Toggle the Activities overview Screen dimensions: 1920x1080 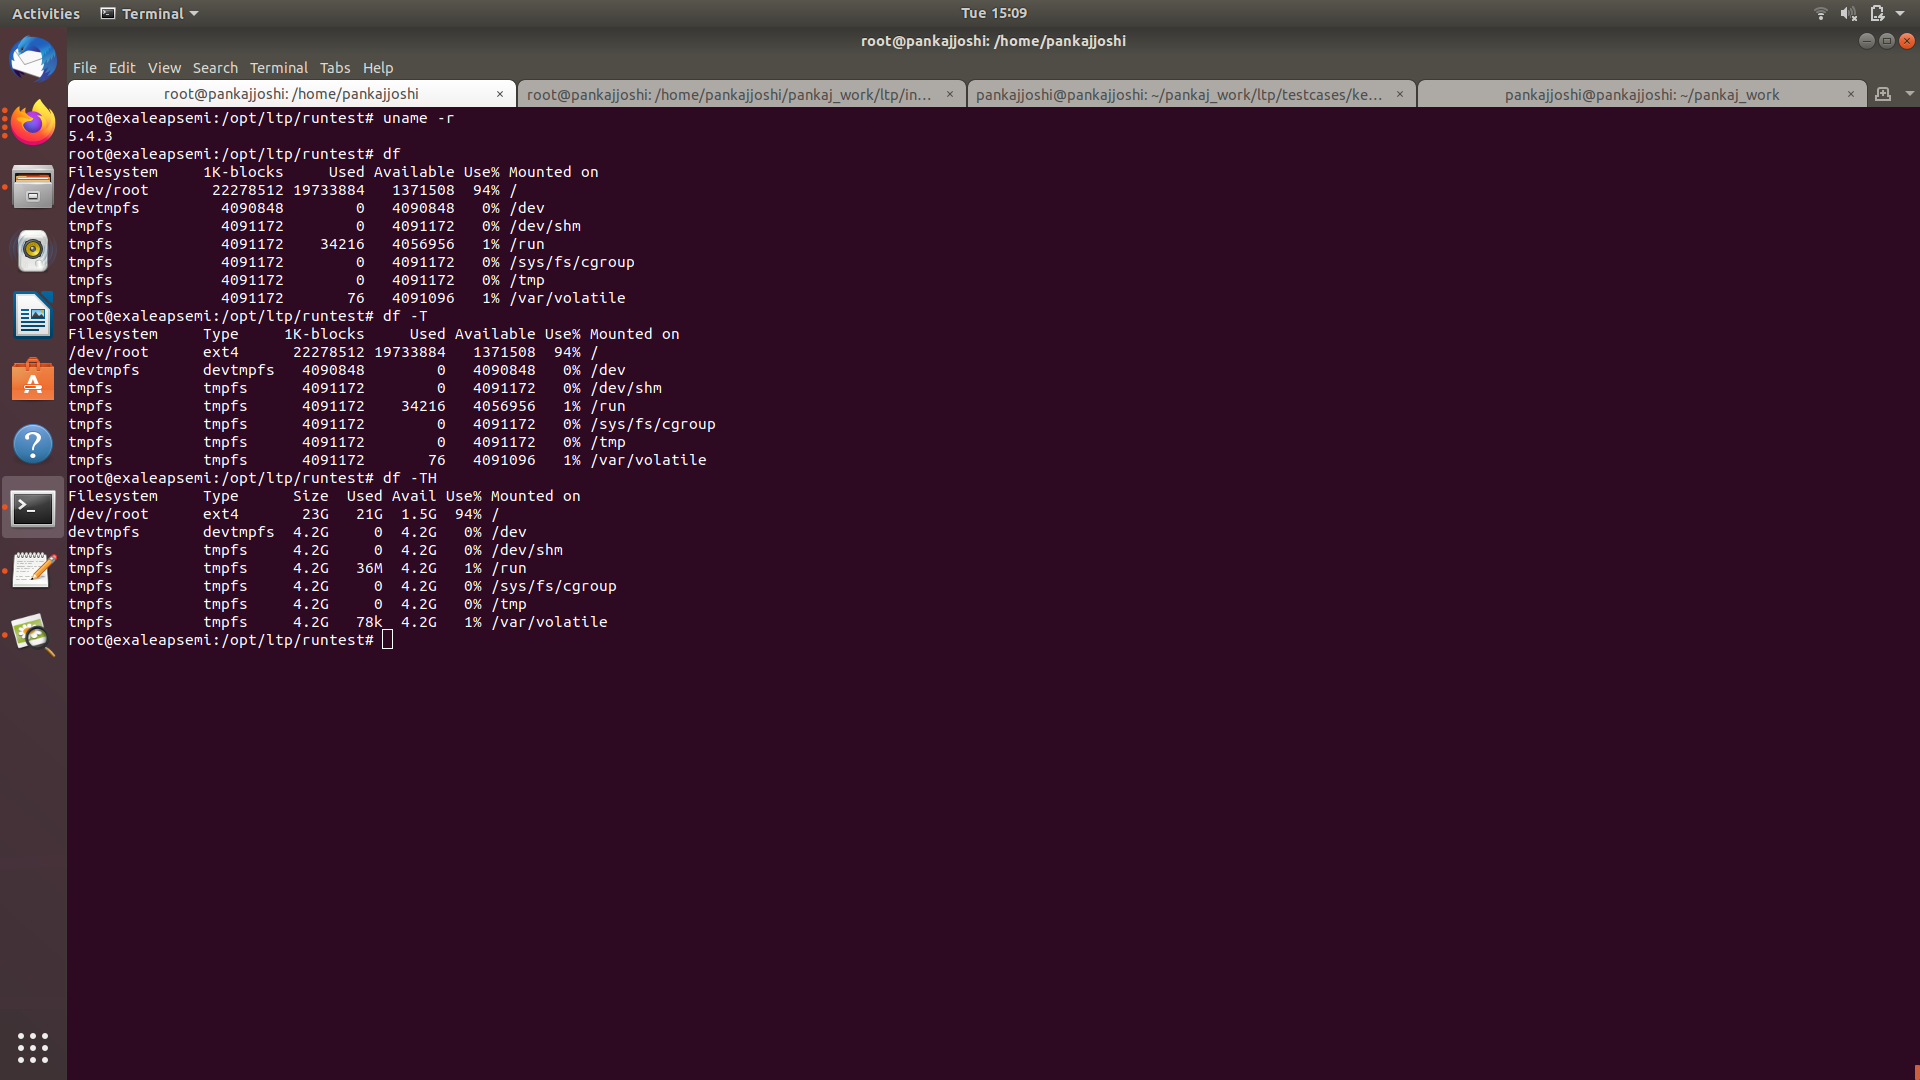(x=46, y=13)
